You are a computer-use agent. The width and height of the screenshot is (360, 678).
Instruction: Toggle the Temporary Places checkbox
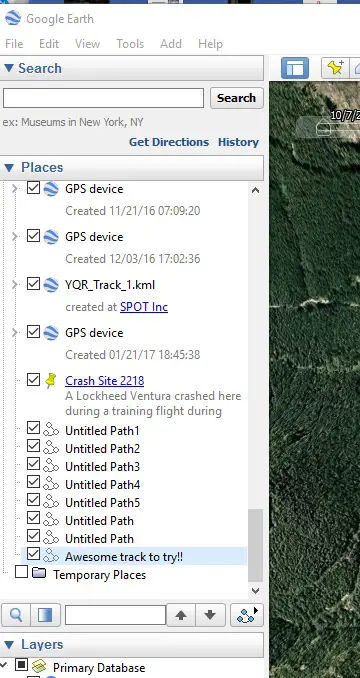pos(21,572)
